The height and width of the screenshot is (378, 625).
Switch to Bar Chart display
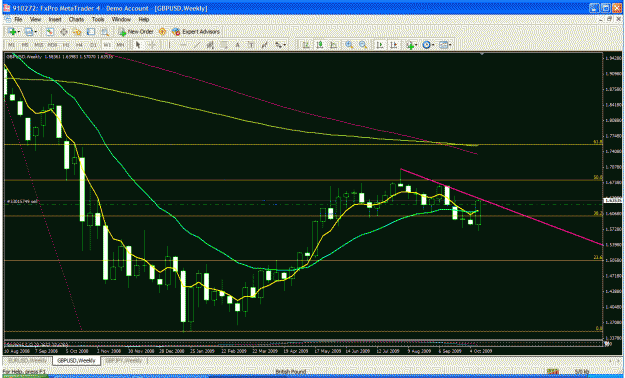[x=306, y=45]
